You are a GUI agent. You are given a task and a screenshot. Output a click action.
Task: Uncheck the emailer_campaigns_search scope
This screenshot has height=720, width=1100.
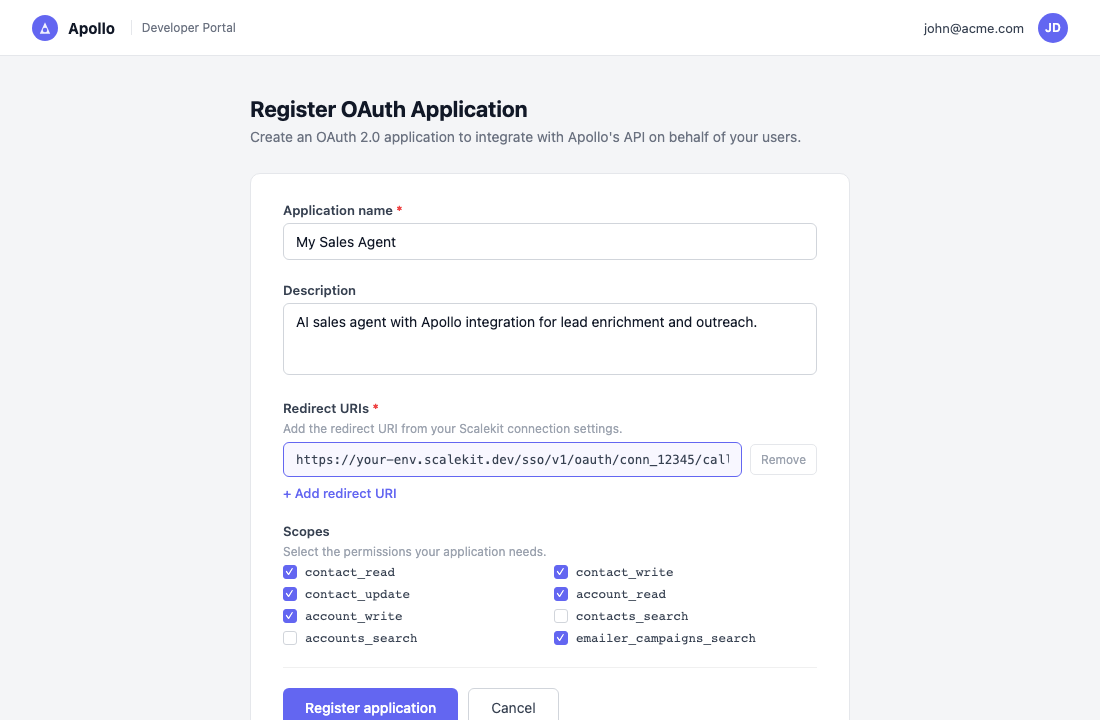click(x=561, y=638)
